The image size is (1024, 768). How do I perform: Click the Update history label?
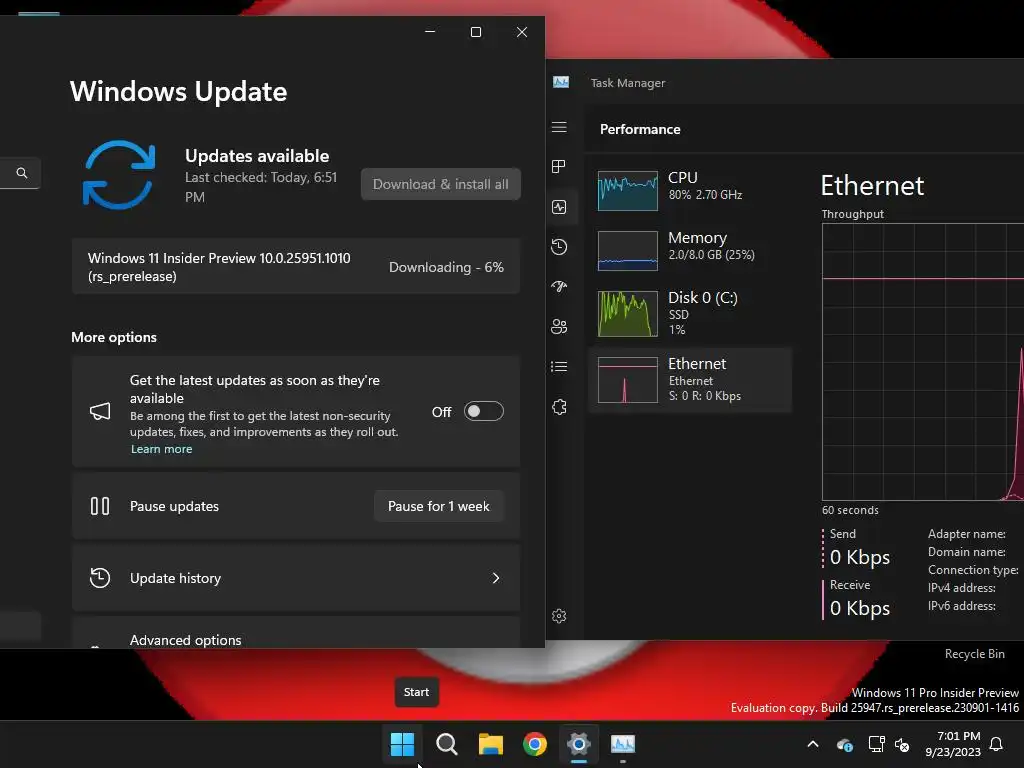tap(176, 578)
